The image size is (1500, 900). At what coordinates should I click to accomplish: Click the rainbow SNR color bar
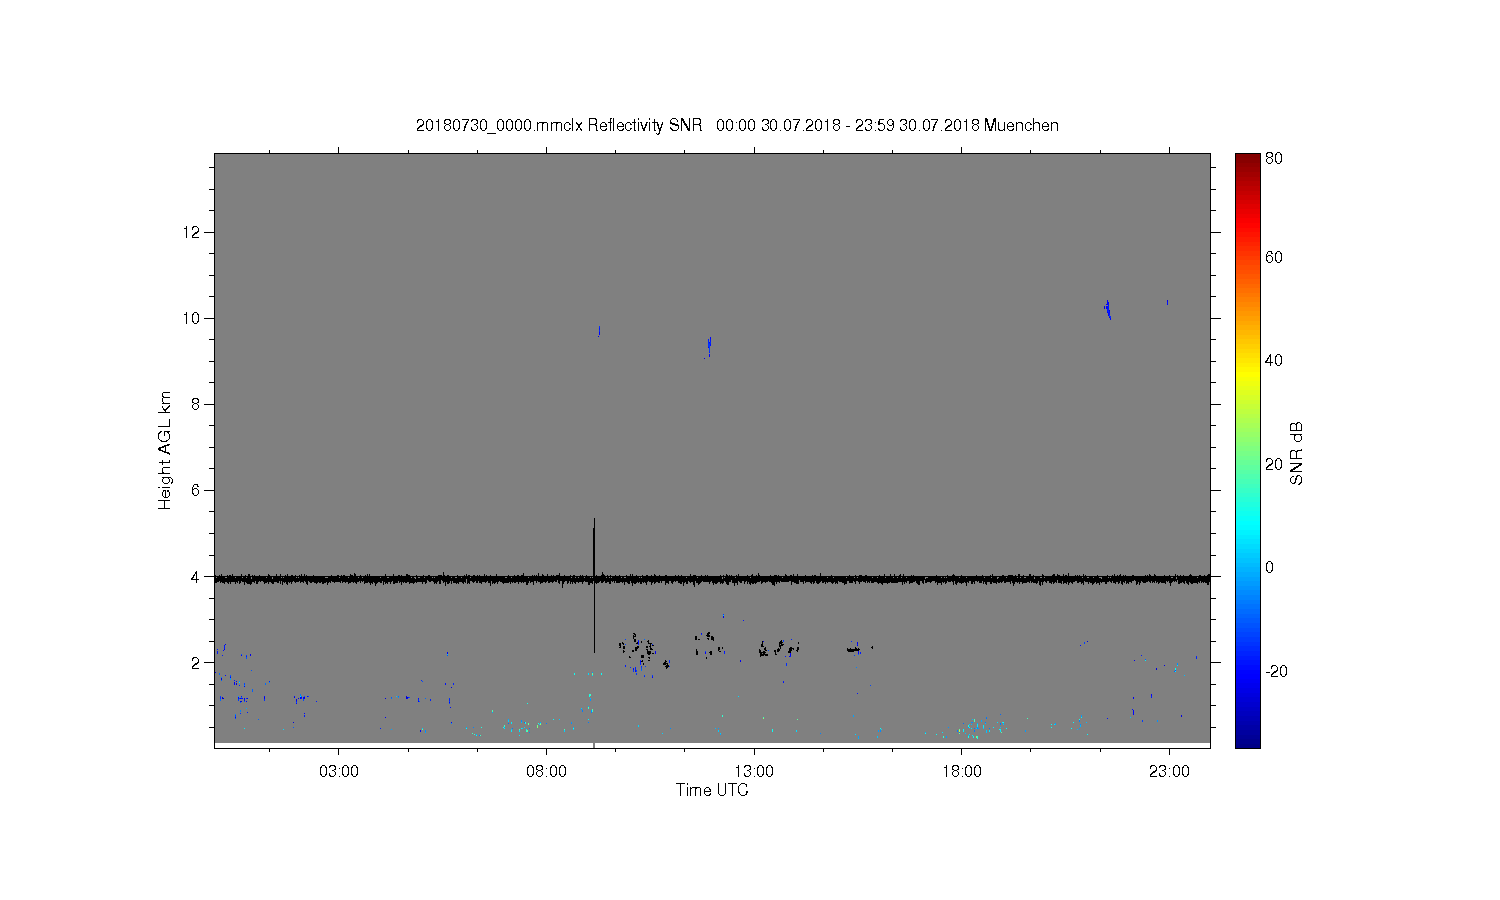coord(1247,450)
